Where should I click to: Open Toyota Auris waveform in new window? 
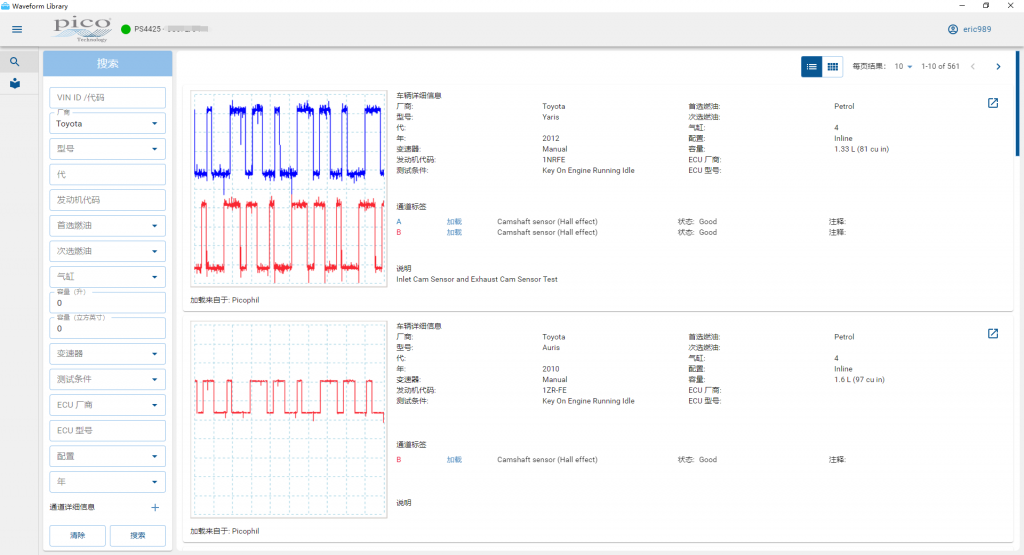[x=992, y=334]
